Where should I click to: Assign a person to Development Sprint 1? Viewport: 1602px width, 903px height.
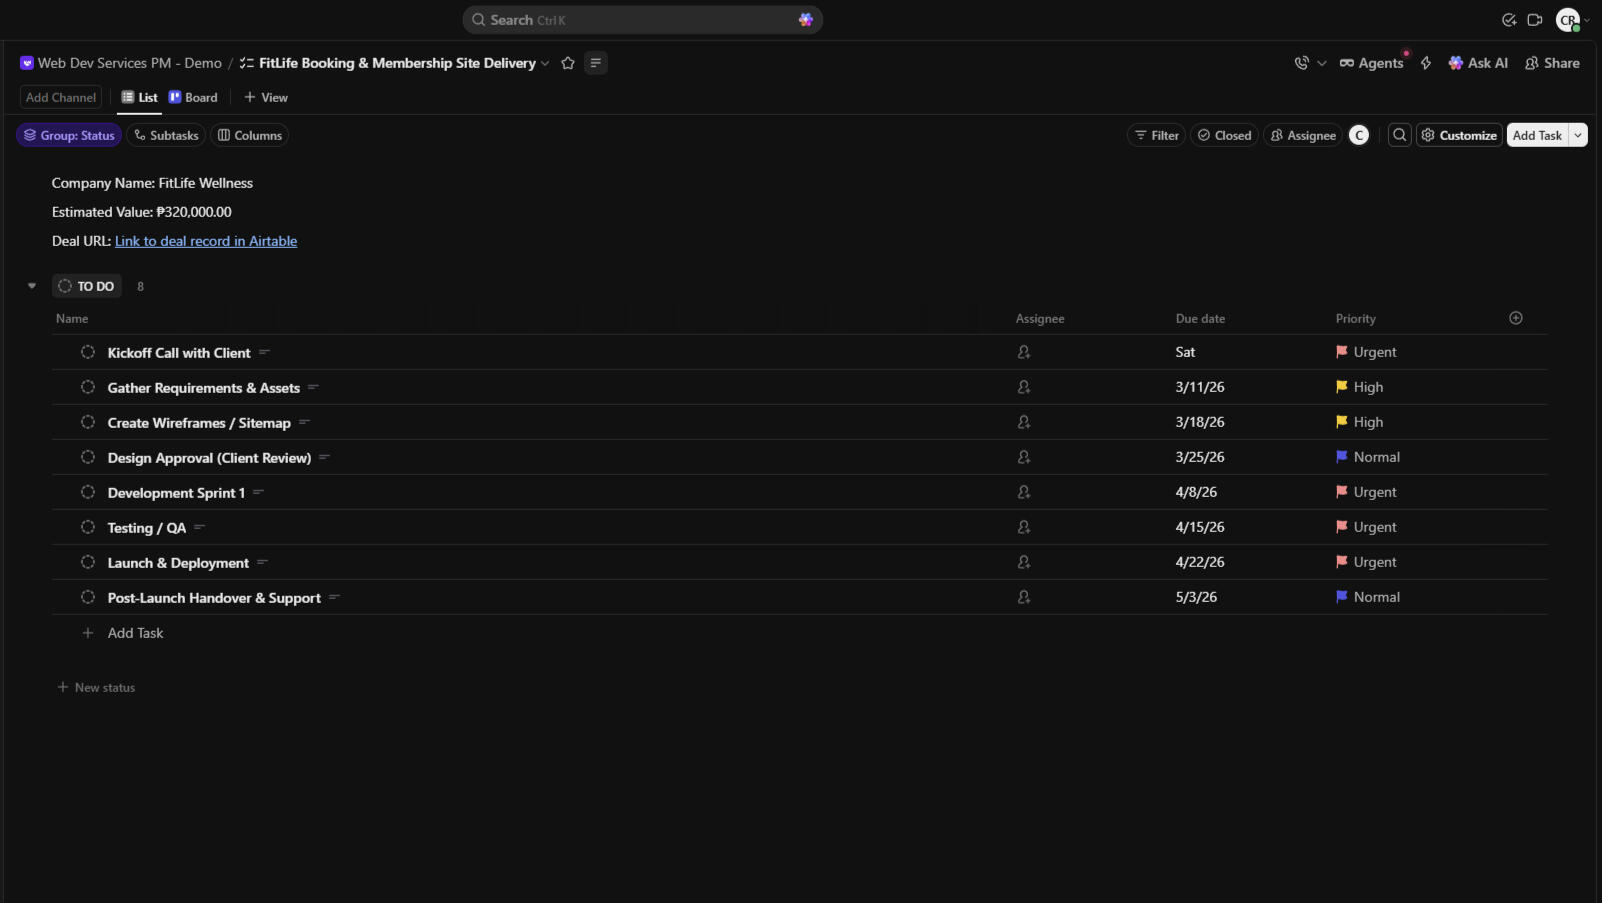click(x=1024, y=492)
